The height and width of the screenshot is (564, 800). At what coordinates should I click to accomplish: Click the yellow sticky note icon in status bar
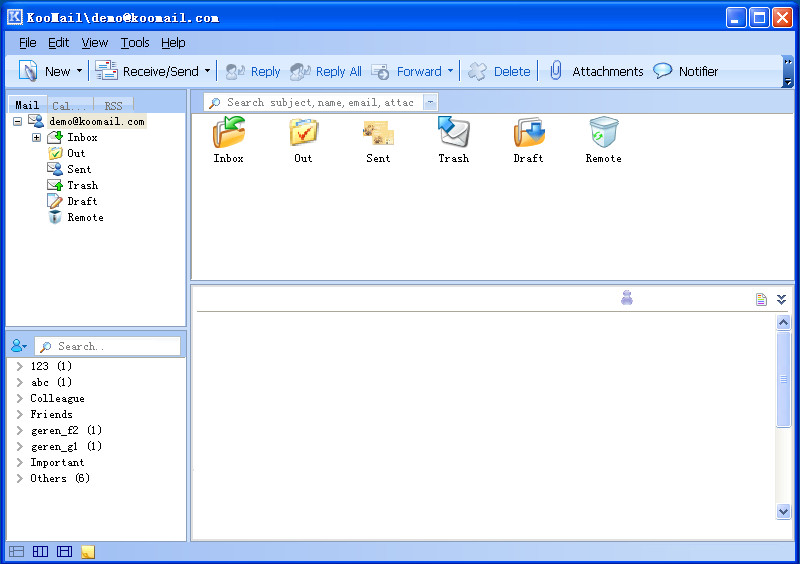coord(88,552)
